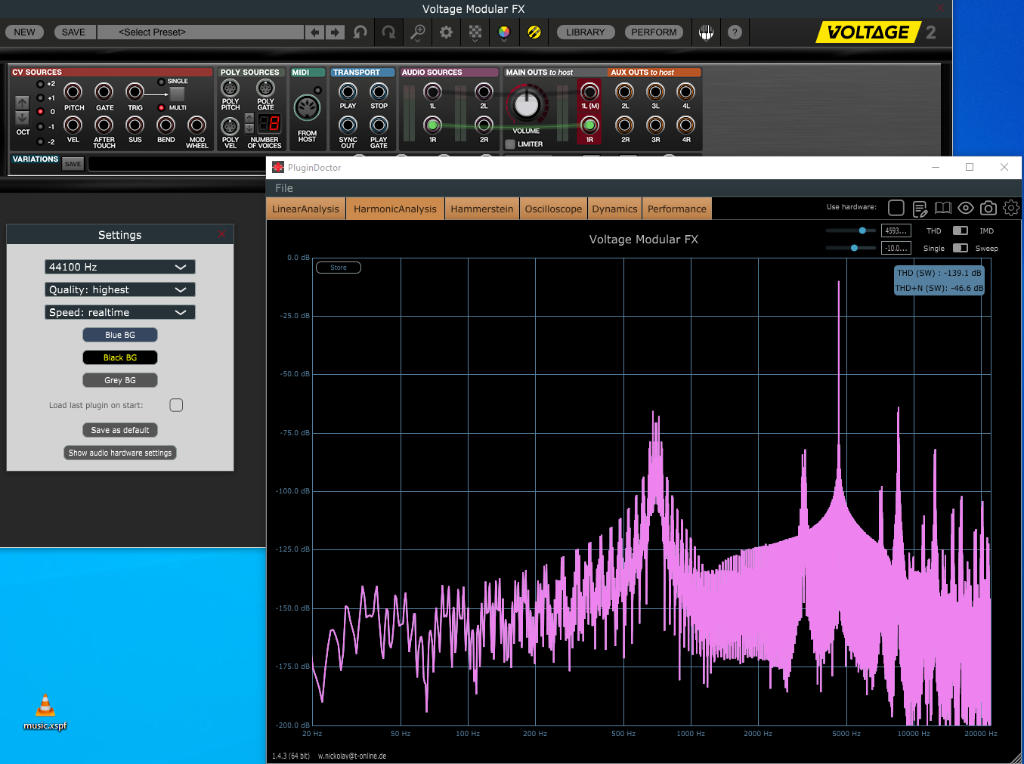Switch to the Dynamics tab
Image resolution: width=1024 pixels, height=764 pixels.
click(615, 209)
